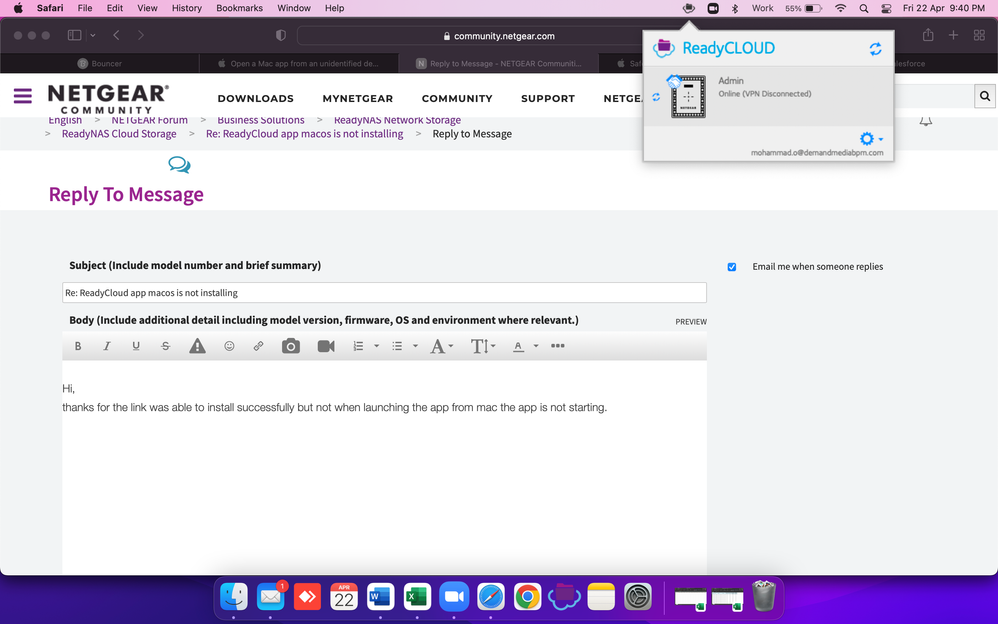The width and height of the screenshot is (998, 624).
Task: Open the ReadyCLOUD settings gear
Action: click(x=867, y=138)
